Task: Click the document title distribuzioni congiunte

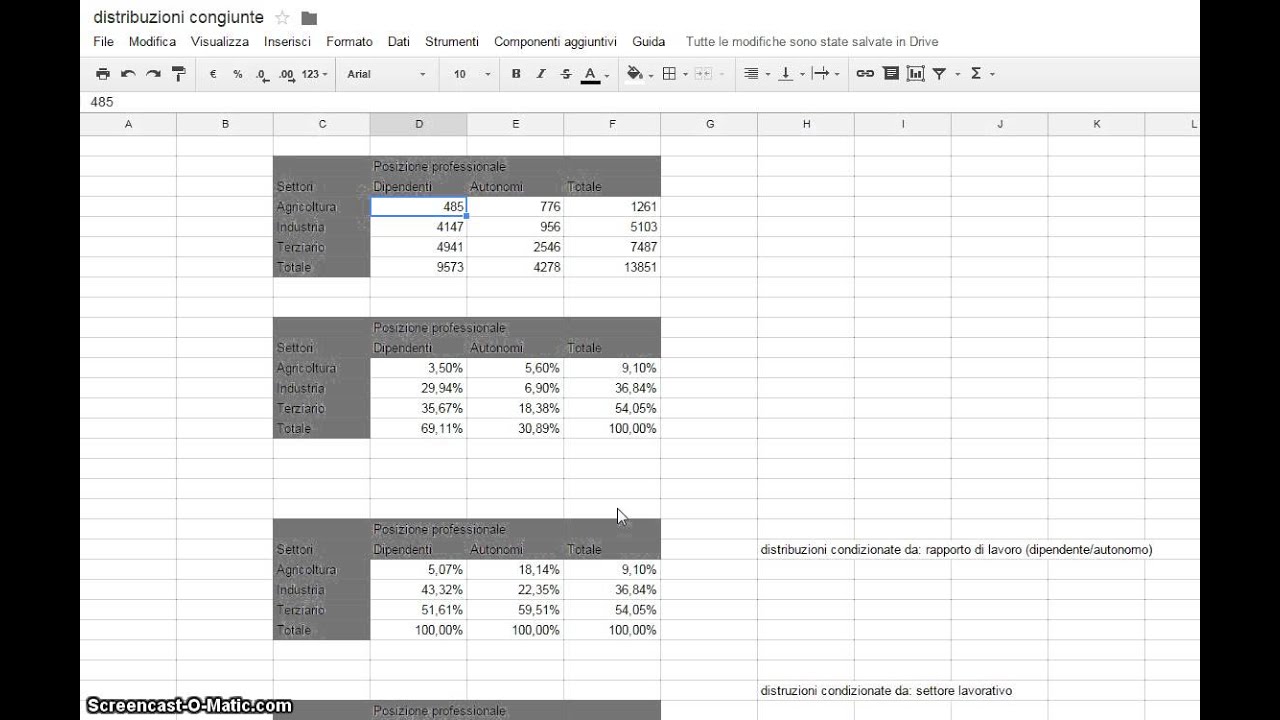Action: click(179, 18)
